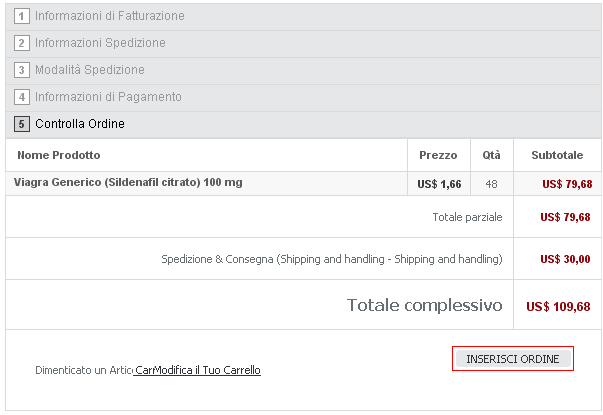Click the step 3 number badge
The image size is (603, 415).
[x=22, y=70]
